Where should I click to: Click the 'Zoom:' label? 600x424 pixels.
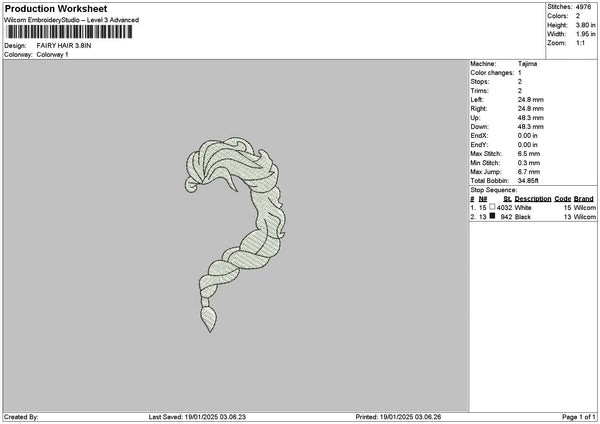click(557, 43)
